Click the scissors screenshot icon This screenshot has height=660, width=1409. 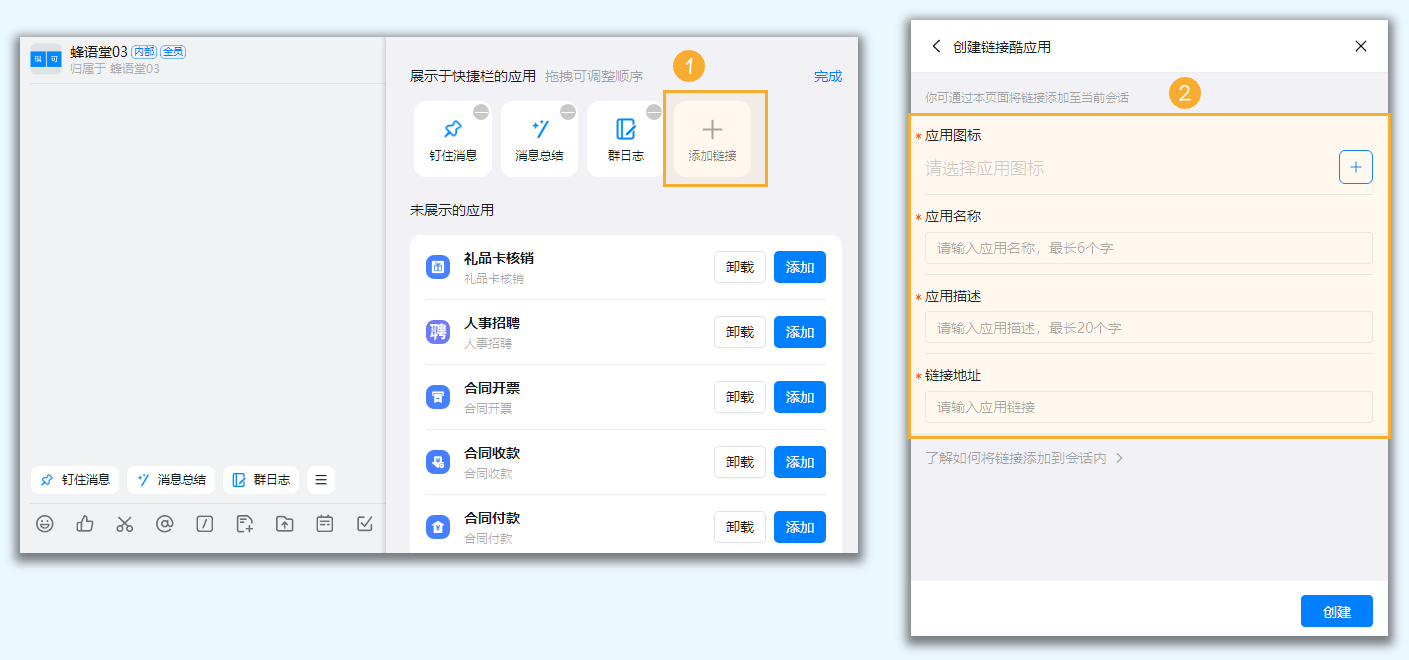(124, 523)
